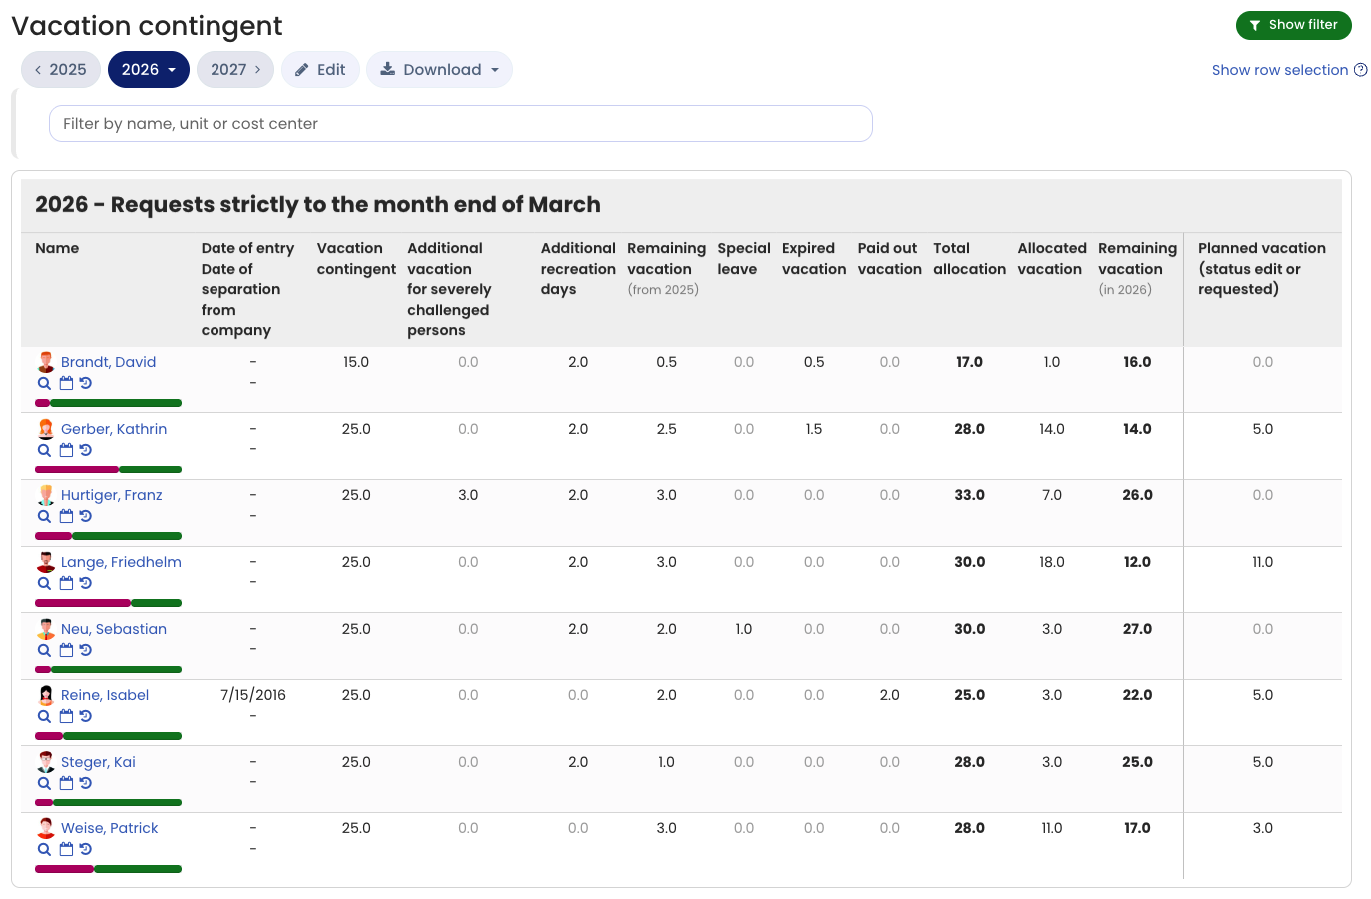This screenshot has width=1371, height=899.
Task: Click magnifier icon under Steger, Kai
Action: click(x=44, y=783)
